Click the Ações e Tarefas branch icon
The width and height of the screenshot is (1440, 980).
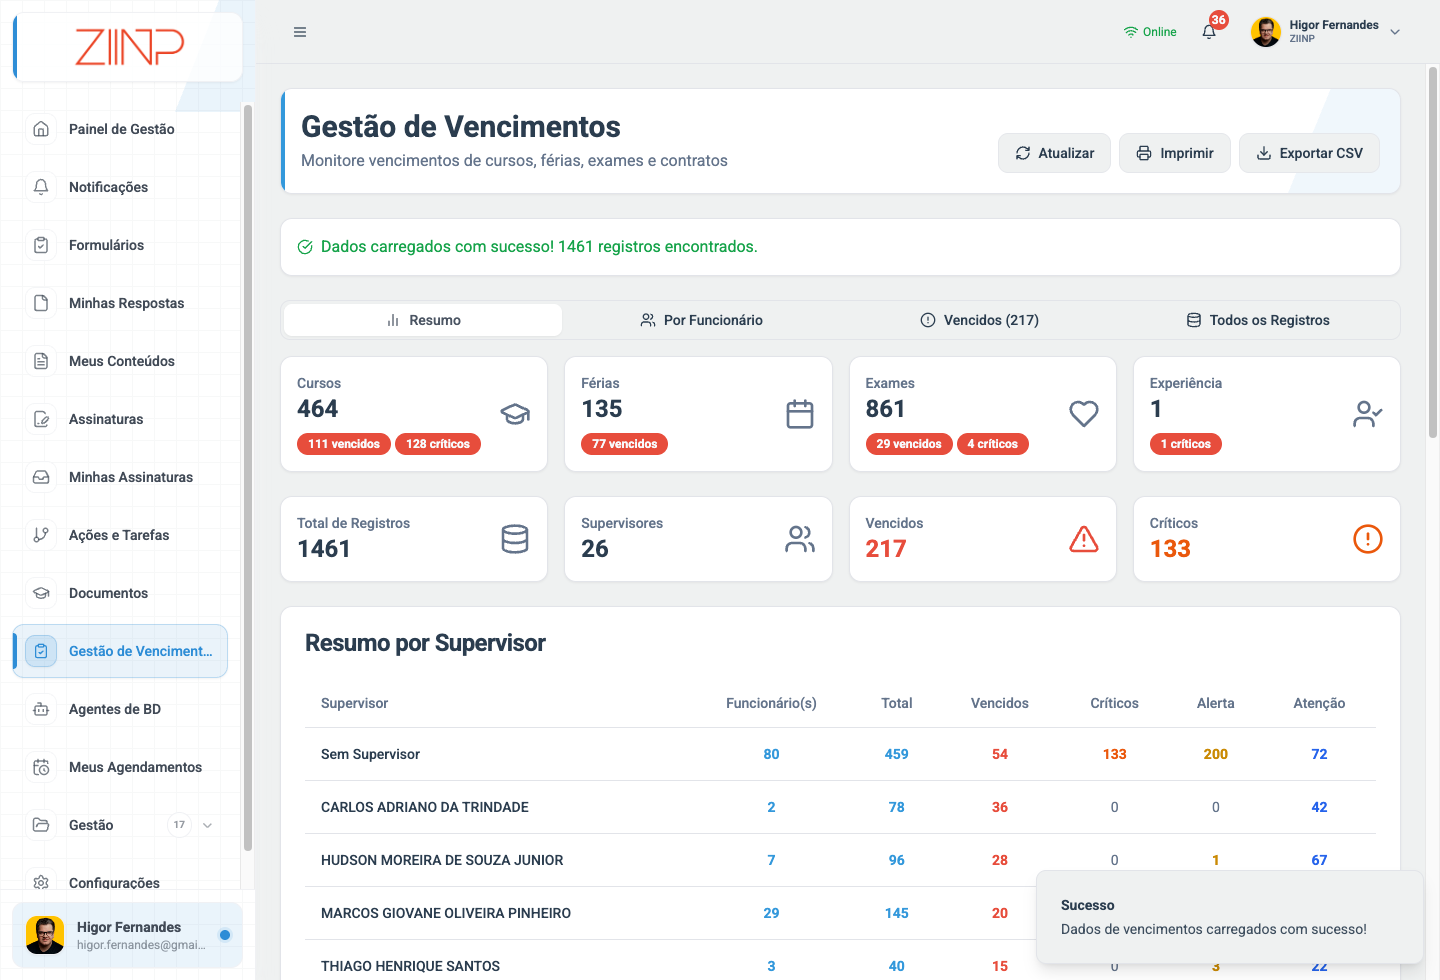pyautogui.click(x=41, y=535)
